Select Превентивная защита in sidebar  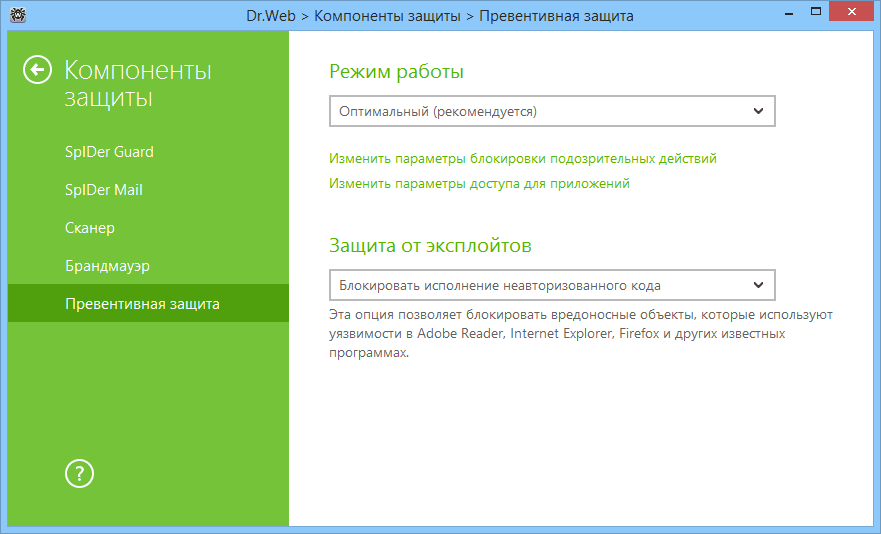[148, 304]
